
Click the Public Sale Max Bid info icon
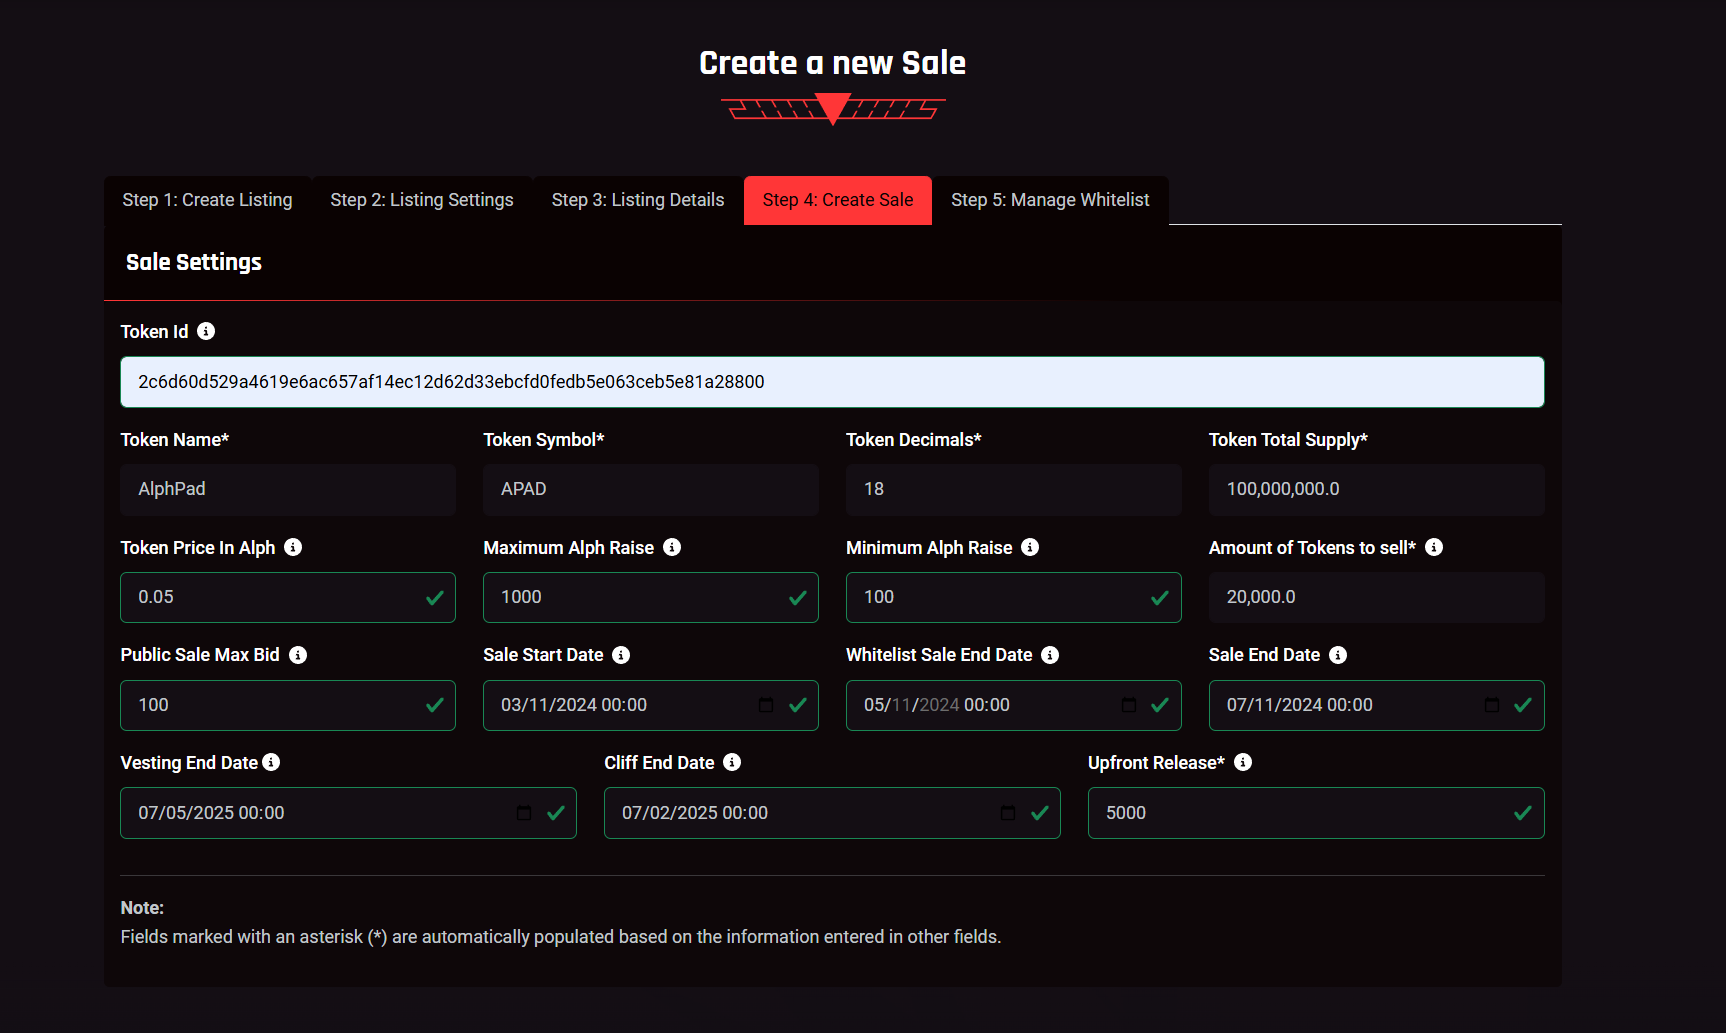298,655
